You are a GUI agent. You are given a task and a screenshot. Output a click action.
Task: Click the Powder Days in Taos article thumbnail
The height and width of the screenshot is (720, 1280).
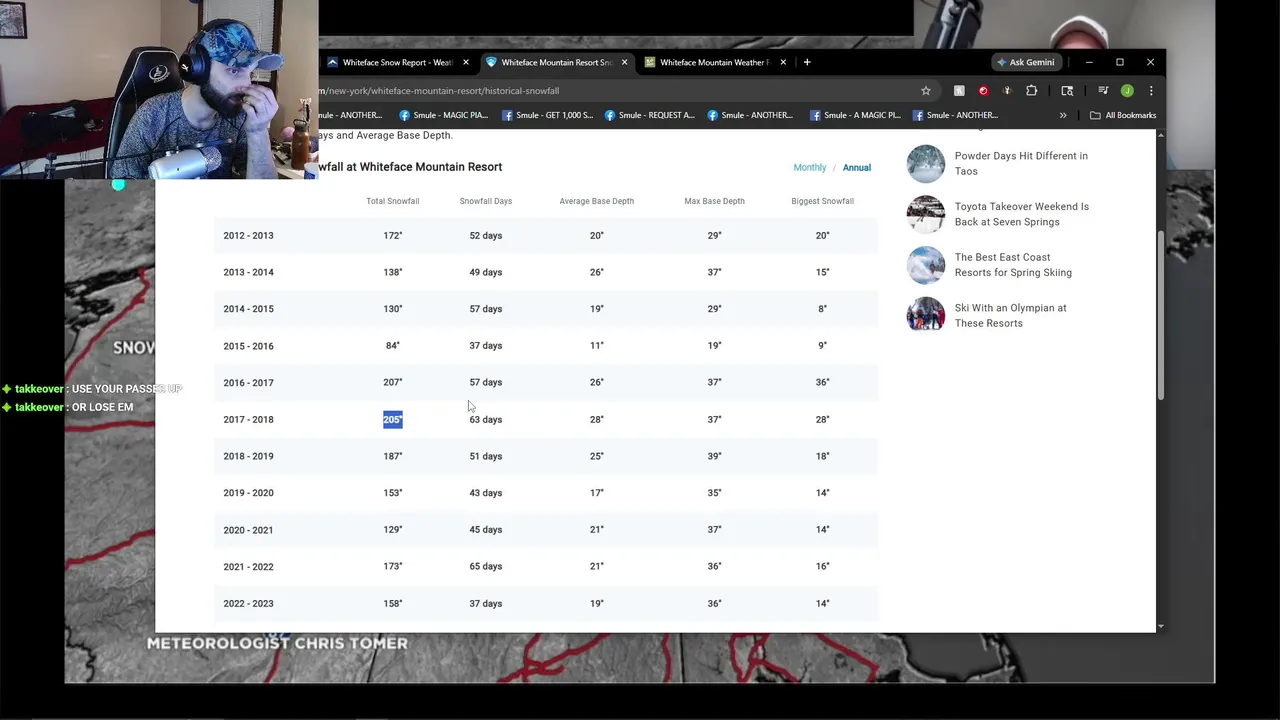click(926, 164)
